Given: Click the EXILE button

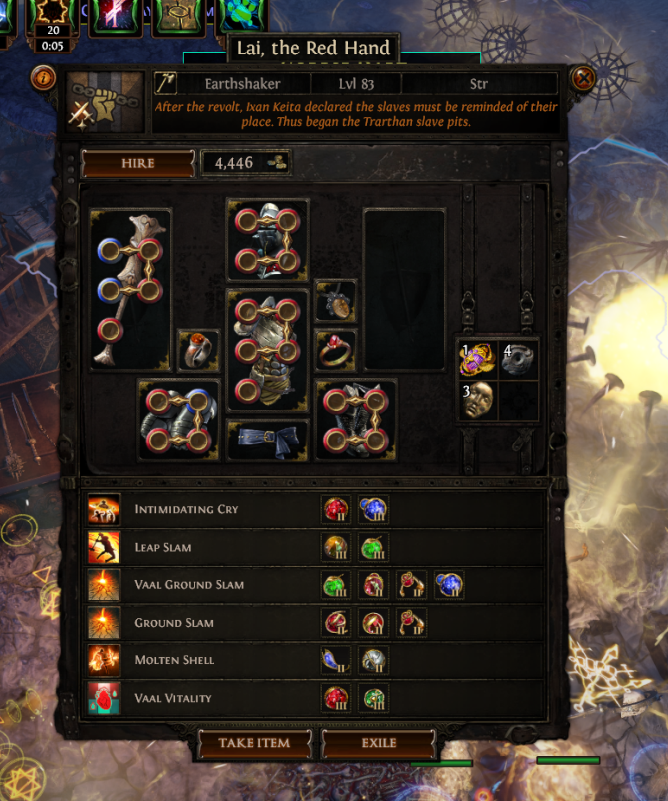Looking at the screenshot, I should 378,743.
